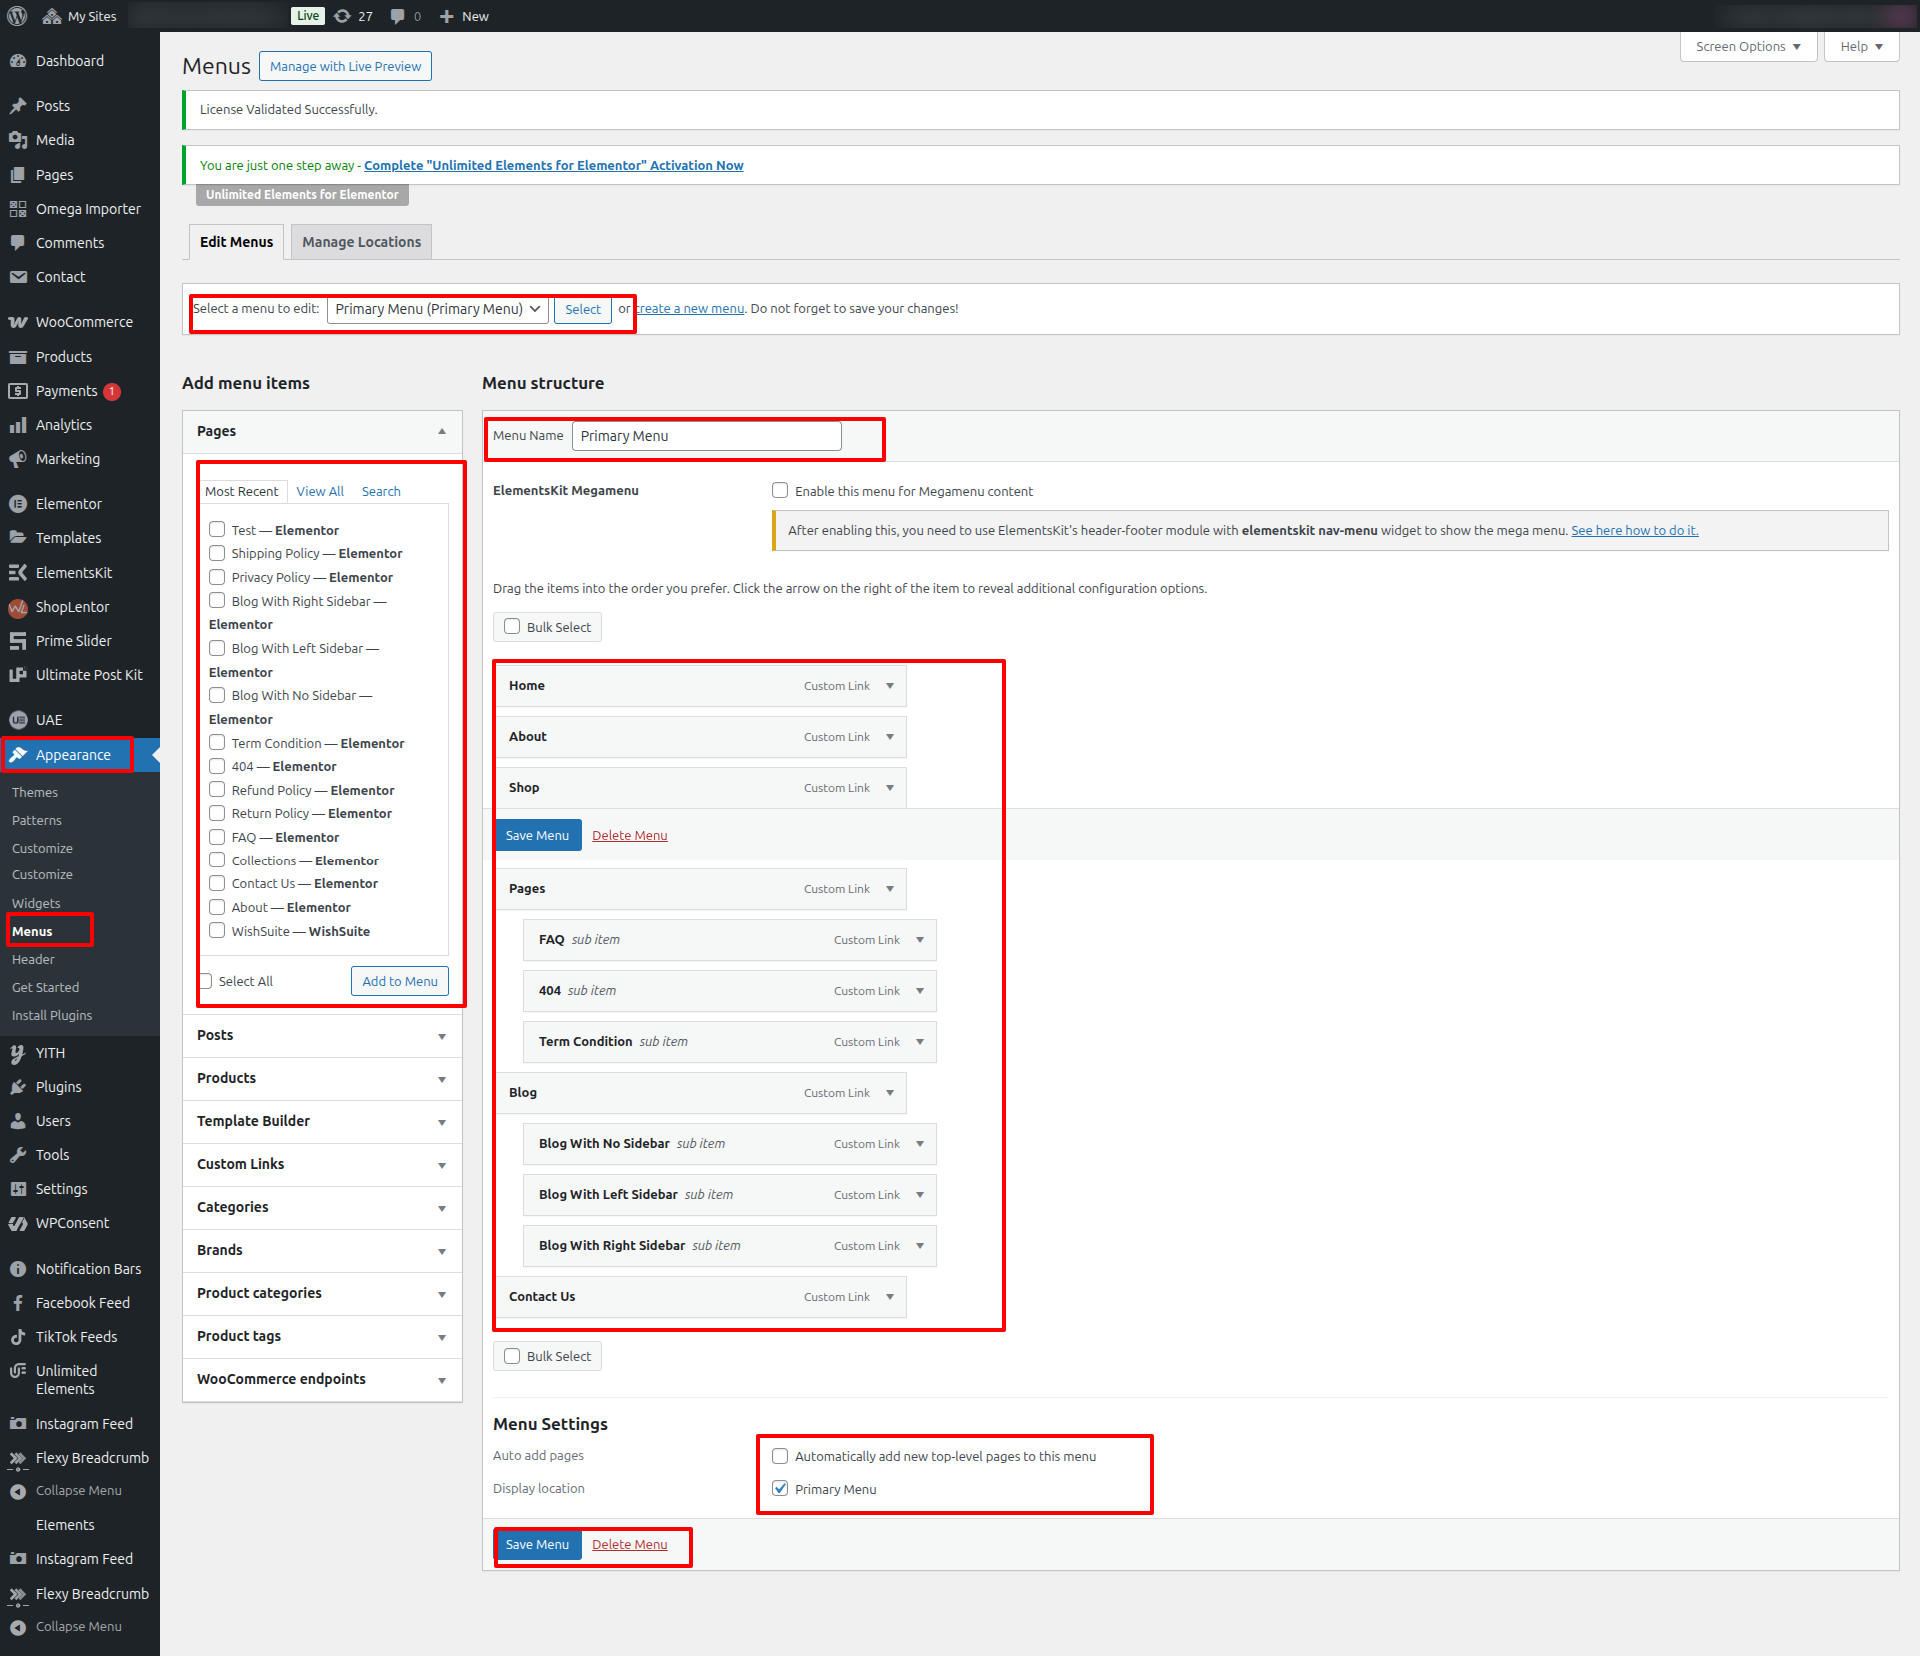Enable menu for Megamenu content checkbox
Screen dimensions: 1920x1658
coord(780,490)
